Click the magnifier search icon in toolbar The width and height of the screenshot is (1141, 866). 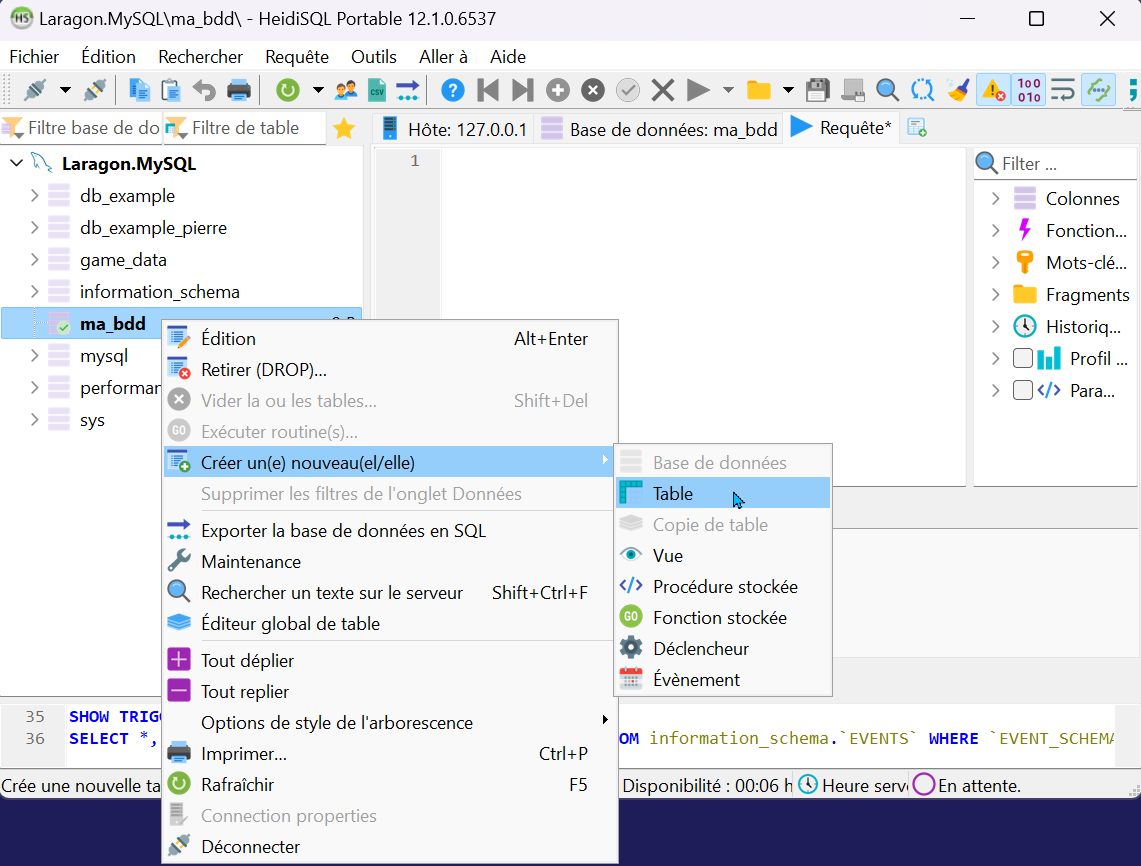(887, 90)
